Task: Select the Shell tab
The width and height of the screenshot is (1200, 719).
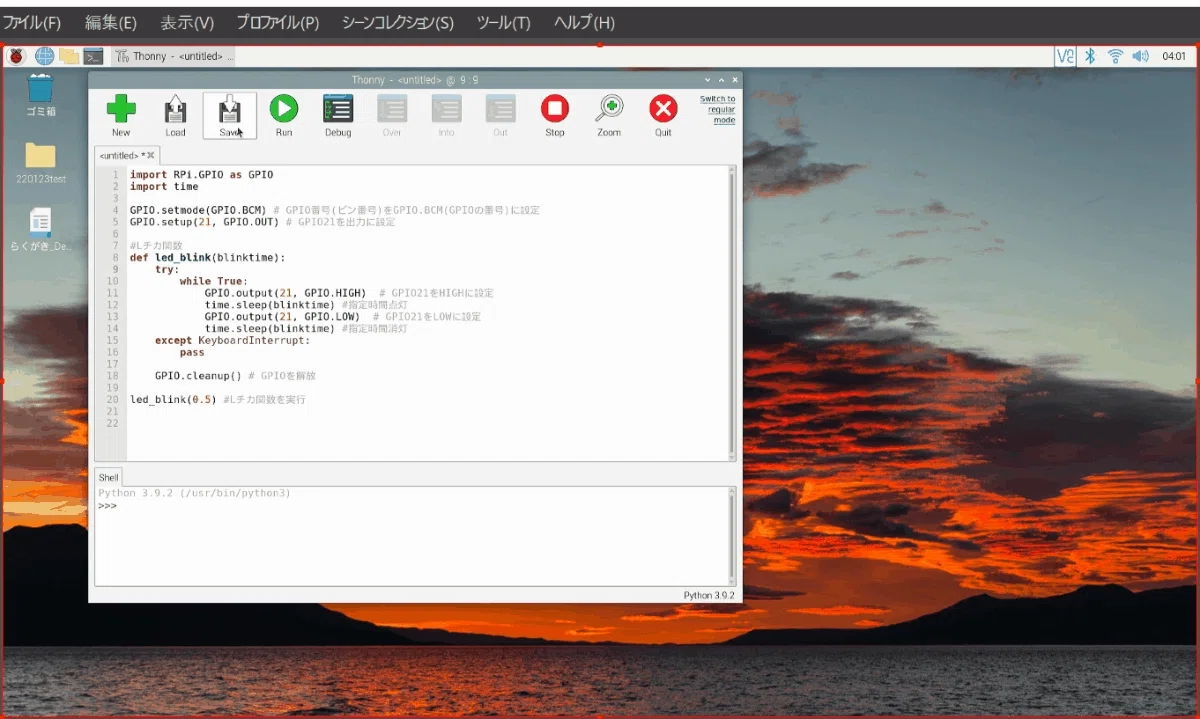Action: click(108, 477)
